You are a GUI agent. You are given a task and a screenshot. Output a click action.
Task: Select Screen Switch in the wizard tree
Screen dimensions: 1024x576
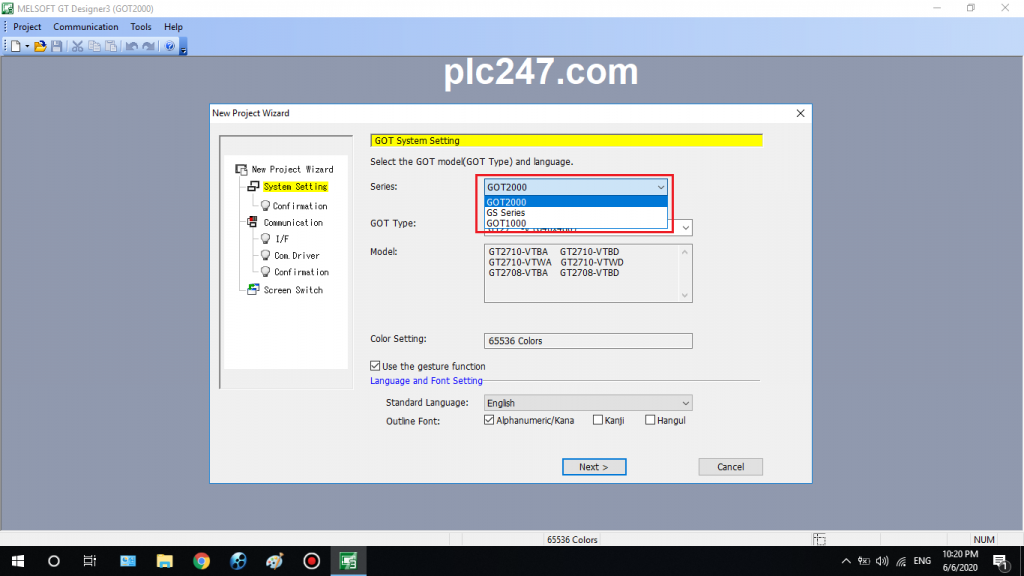click(x=293, y=290)
